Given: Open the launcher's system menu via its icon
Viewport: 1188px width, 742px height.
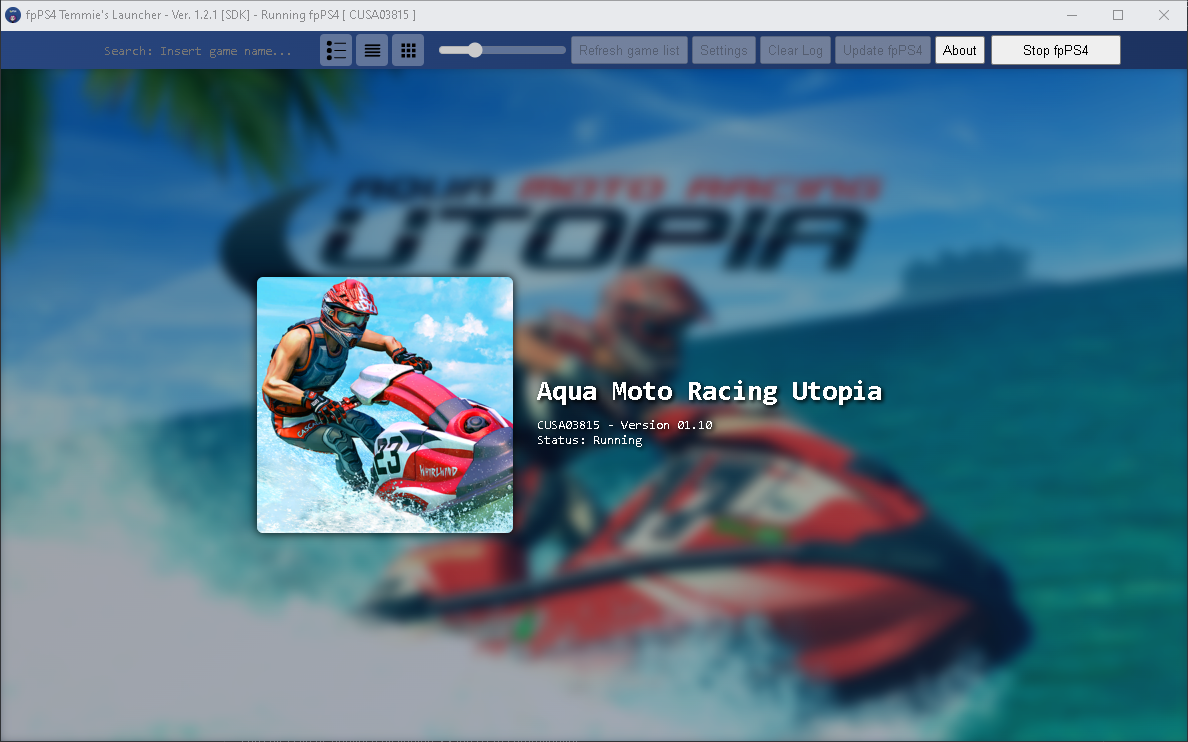Looking at the screenshot, I should click(11, 14).
